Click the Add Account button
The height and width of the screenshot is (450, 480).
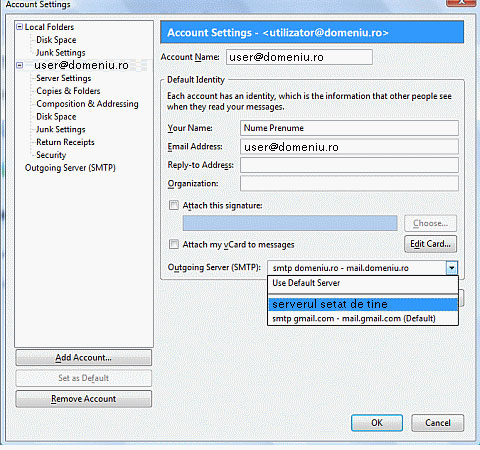[x=83, y=358]
